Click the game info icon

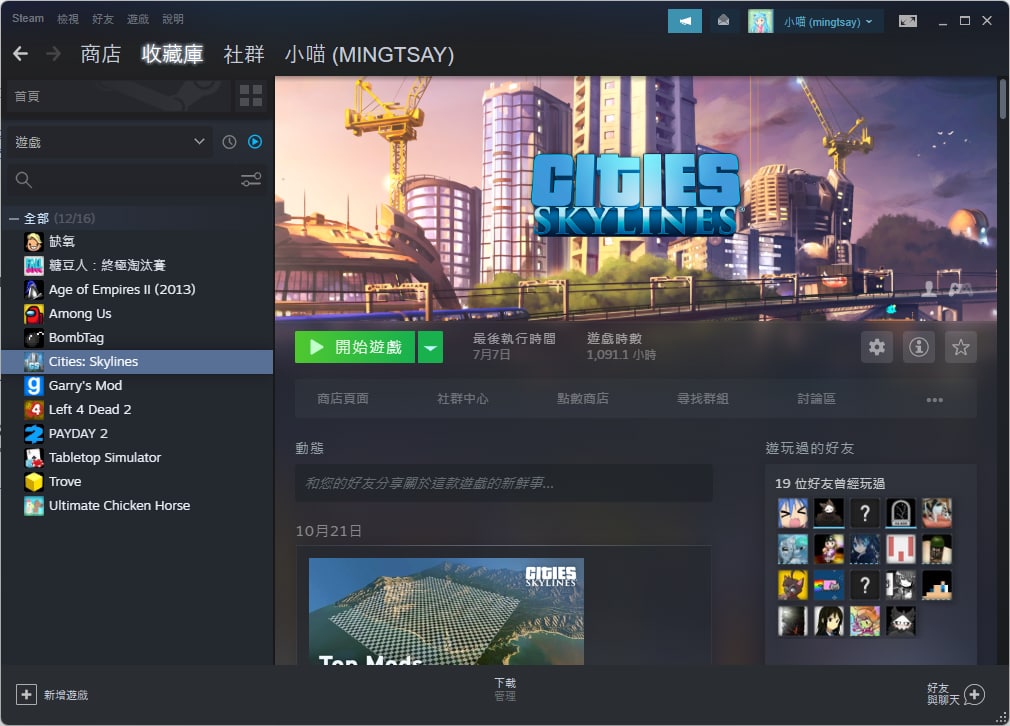(x=919, y=347)
